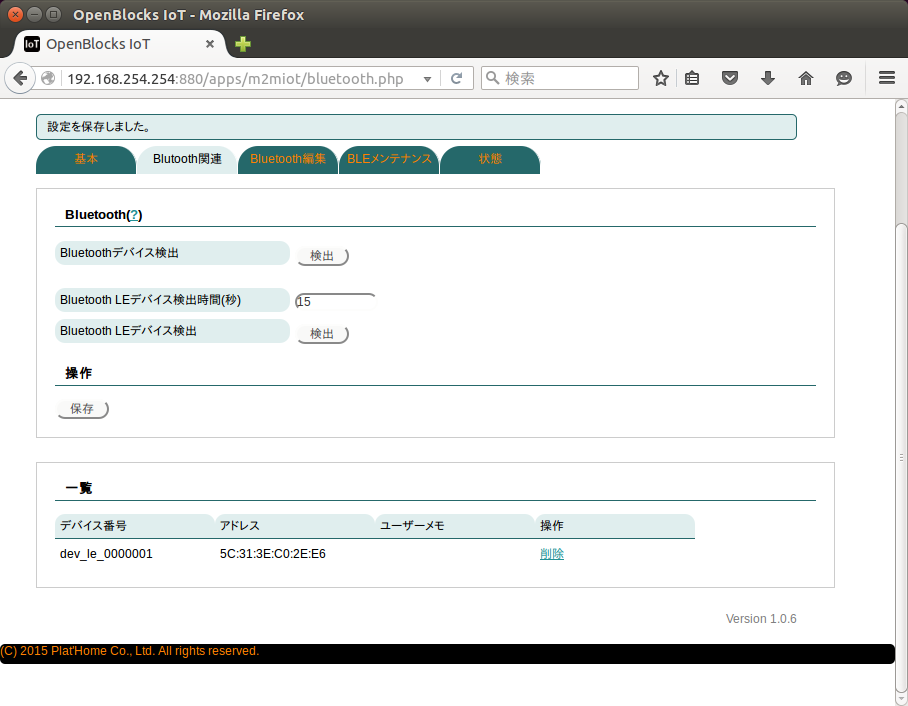Switch to the 基本 tab
The height and width of the screenshot is (706, 908).
pyautogui.click(x=86, y=159)
